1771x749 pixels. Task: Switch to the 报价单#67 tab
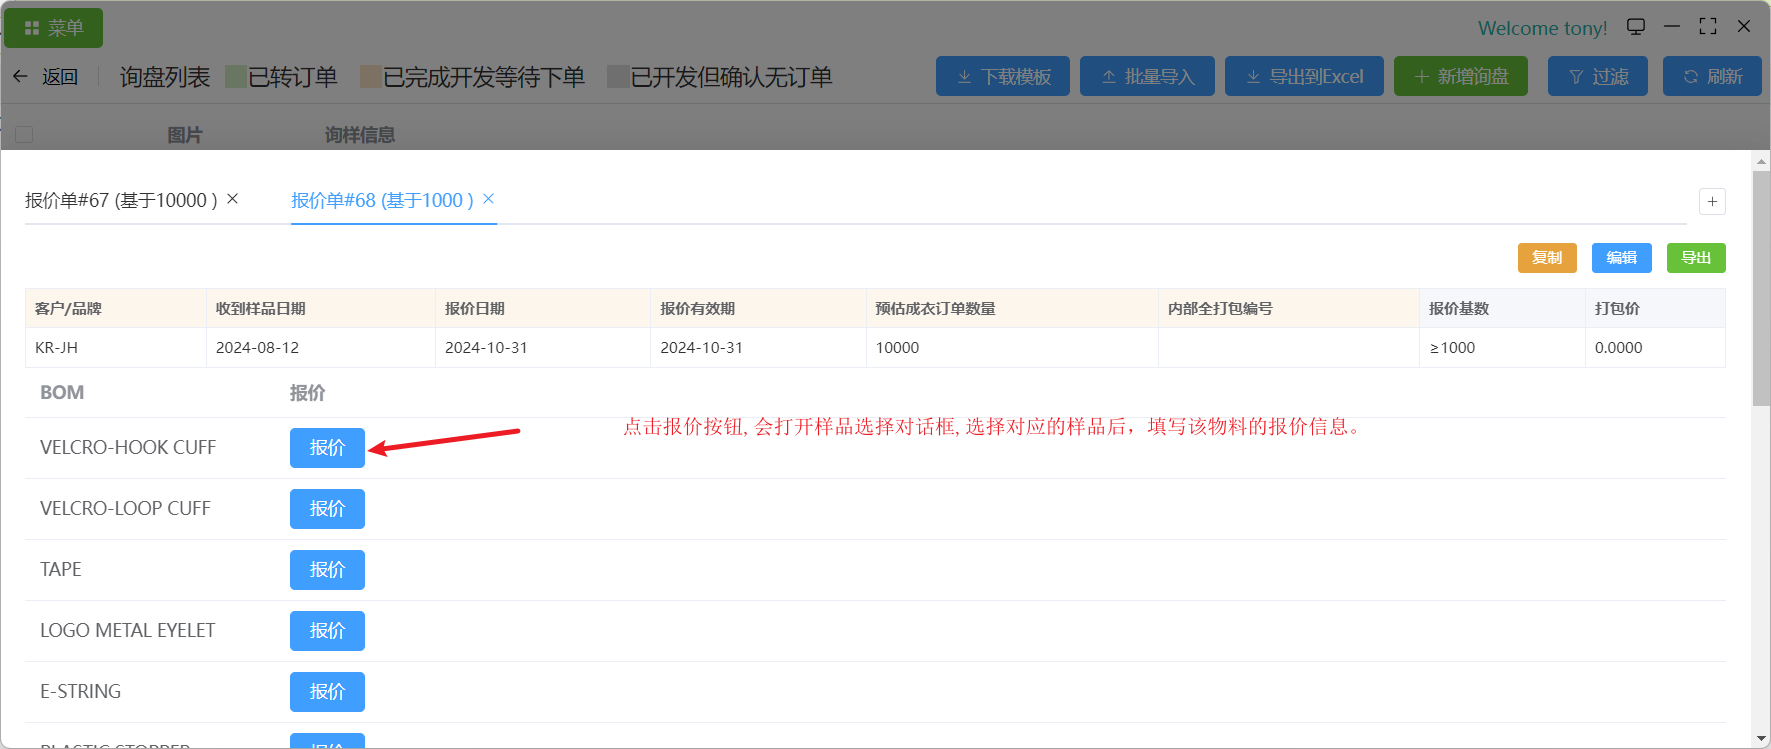(x=120, y=201)
